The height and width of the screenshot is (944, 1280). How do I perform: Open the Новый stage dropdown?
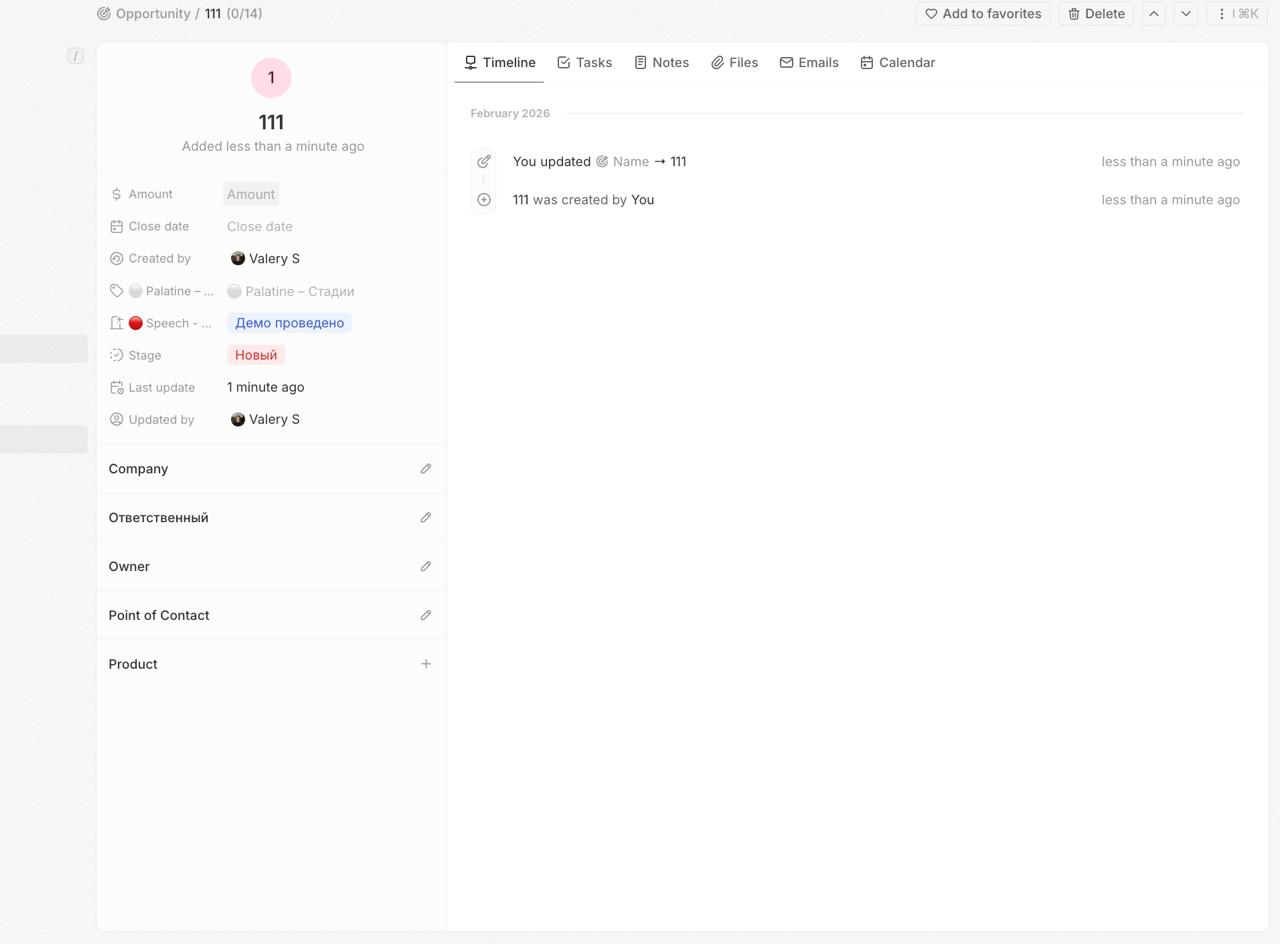point(256,355)
